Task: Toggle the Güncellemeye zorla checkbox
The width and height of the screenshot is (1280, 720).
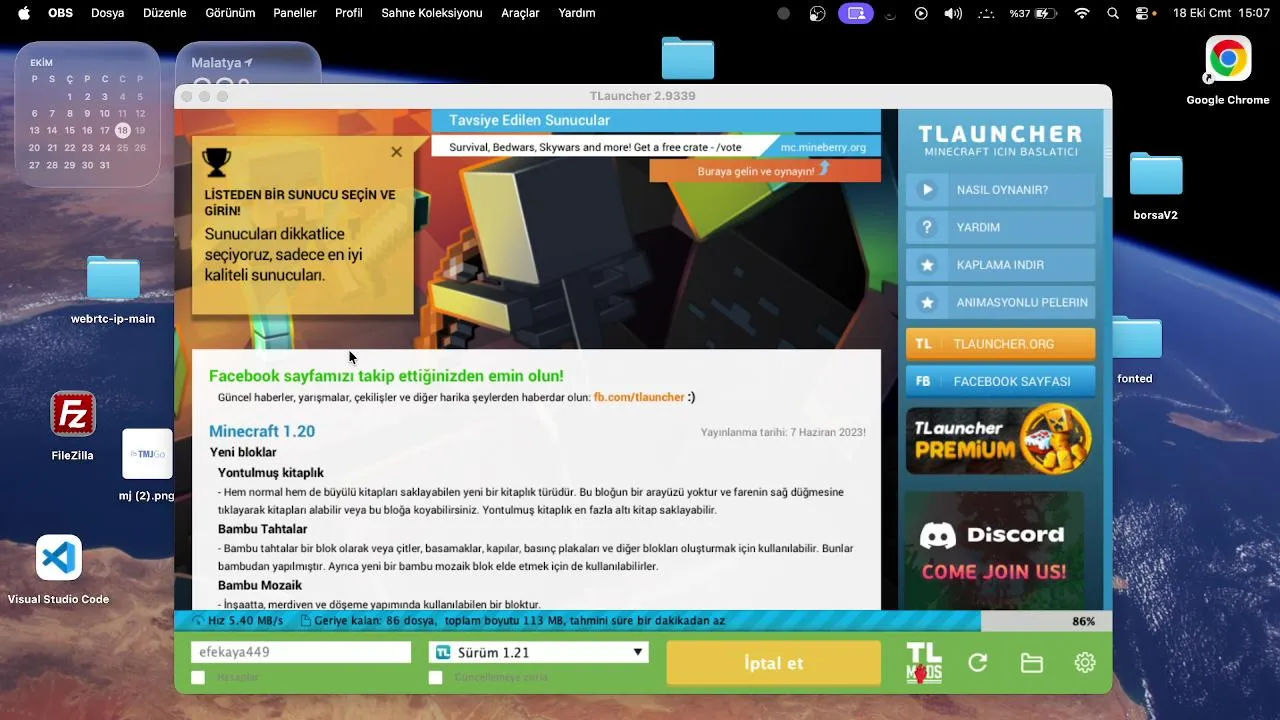Action: point(435,678)
